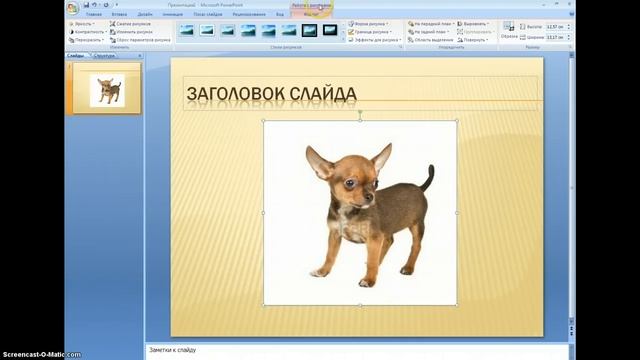The width and height of the screenshot is (640, 360).
Task: Apply the fourth picture style thumbnail
Action: [248, 30]
